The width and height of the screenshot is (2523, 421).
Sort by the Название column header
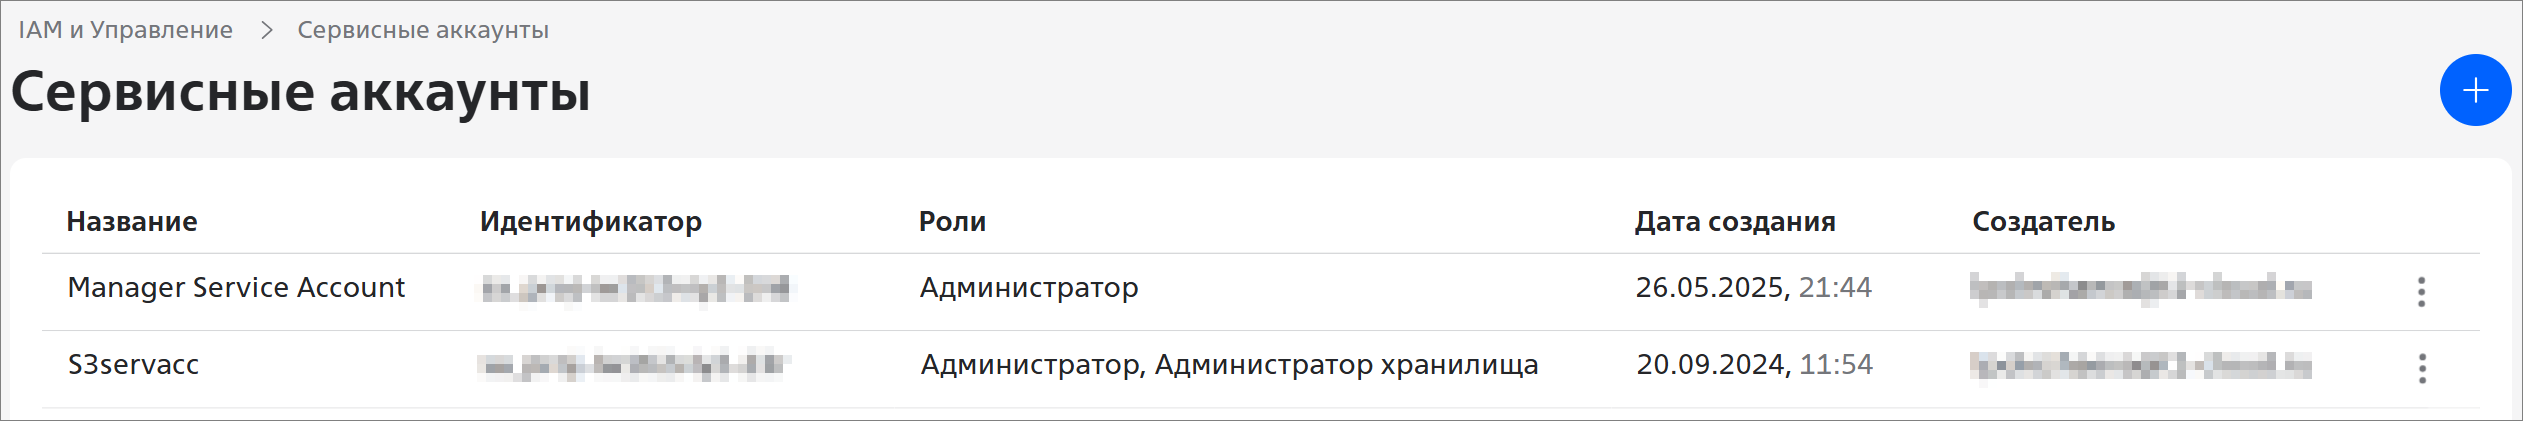point(132,221)
